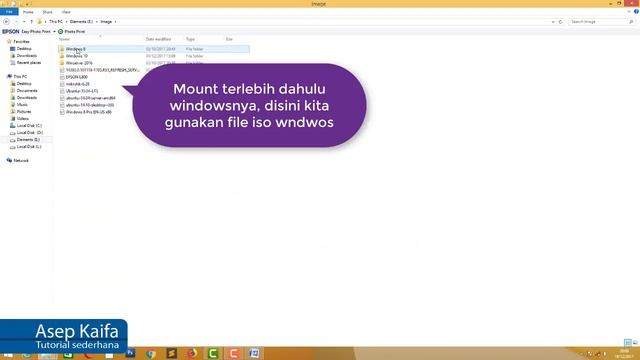Select the Ubuntu-10.04-LTS image file
640x360 pixels.
82,91
